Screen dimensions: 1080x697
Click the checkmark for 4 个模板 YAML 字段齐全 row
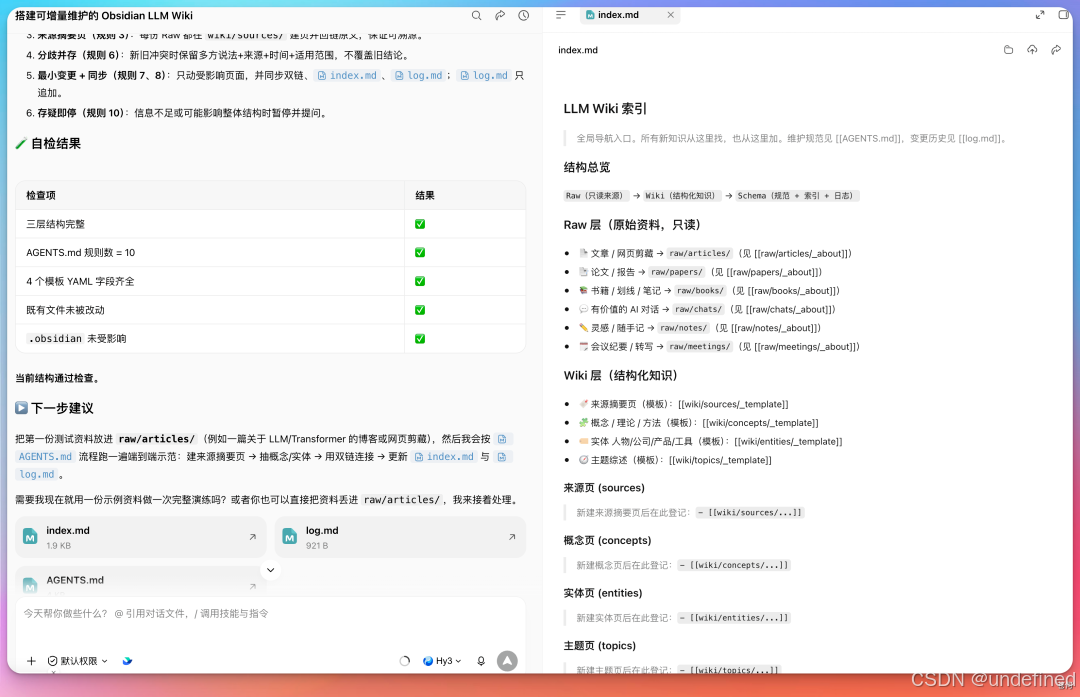point(420,281)
